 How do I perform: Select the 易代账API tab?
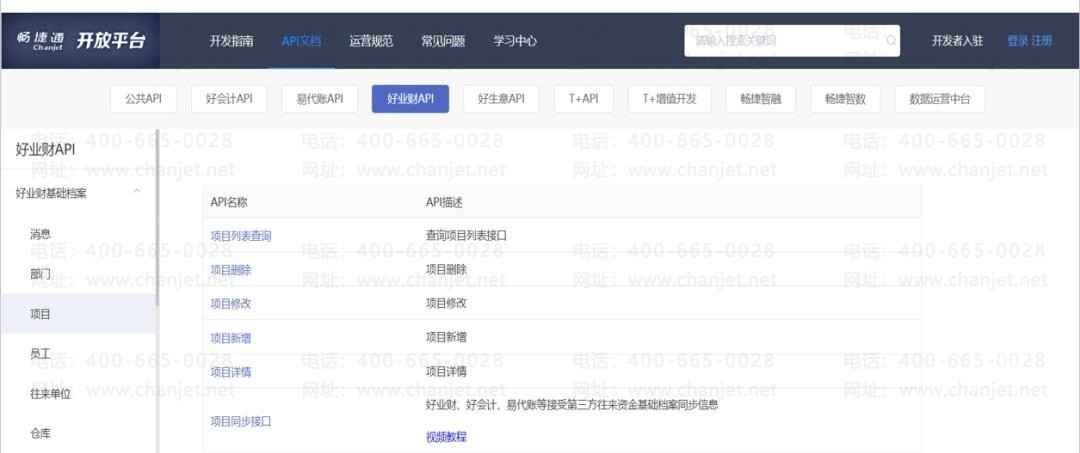320,98
